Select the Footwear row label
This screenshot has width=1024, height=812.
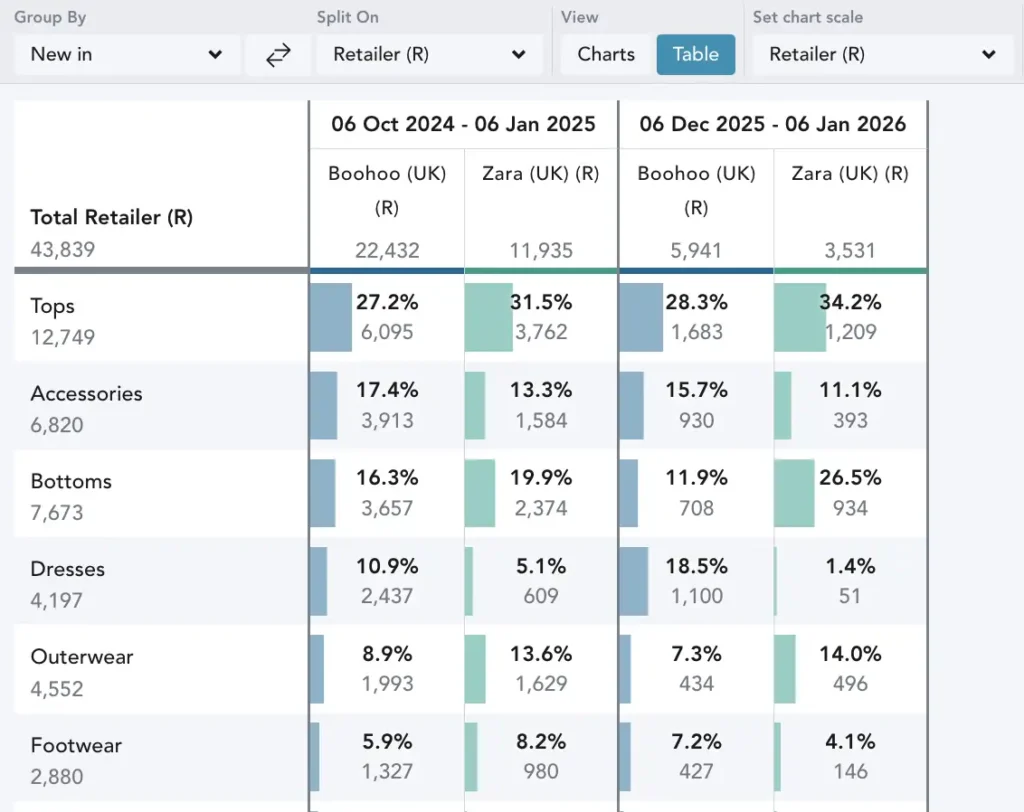click(x=76, y=745)
